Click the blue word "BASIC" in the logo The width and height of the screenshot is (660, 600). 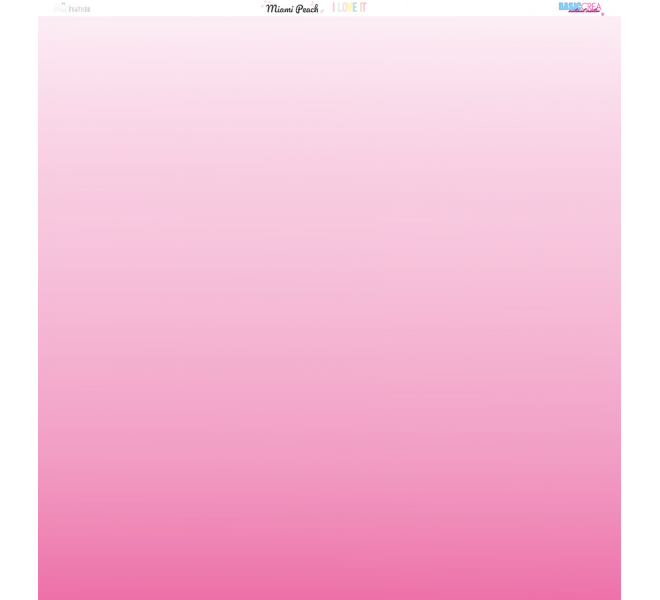tap(569, 6)
